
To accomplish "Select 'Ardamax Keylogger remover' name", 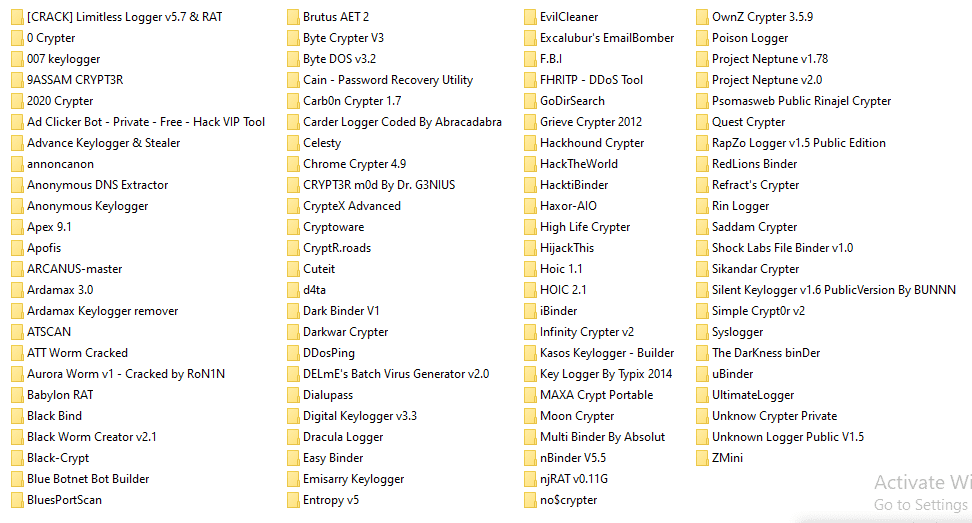I will pos(102,311).
